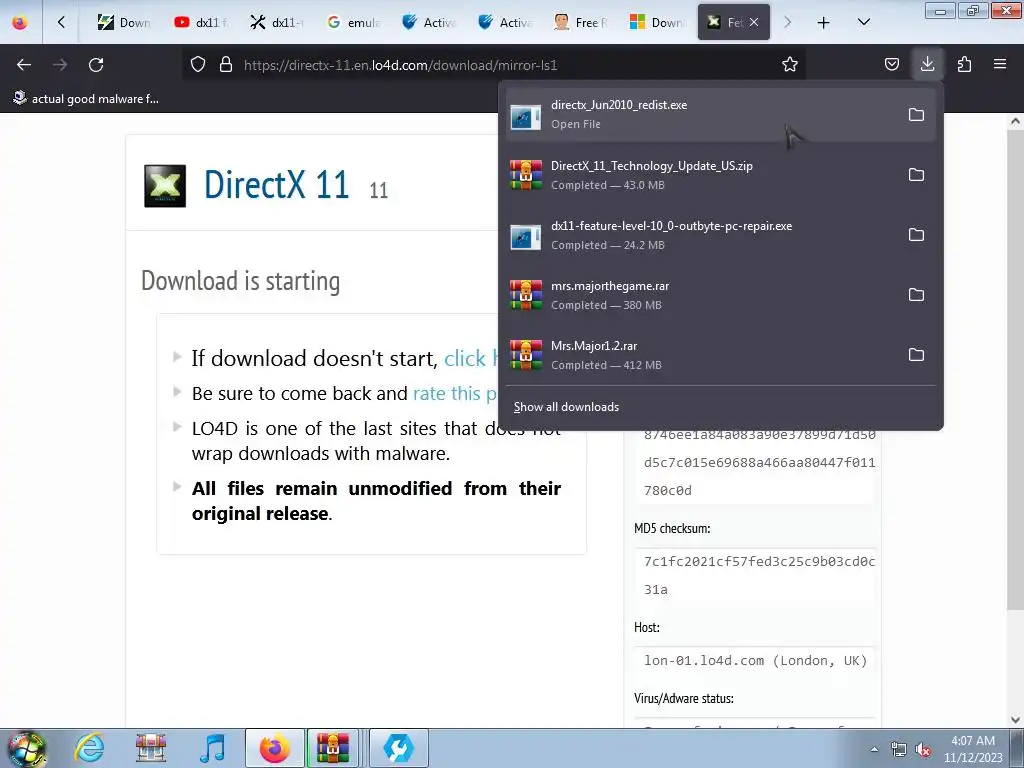
Task: Open the music note taskbar app
Action: (212, 748)
